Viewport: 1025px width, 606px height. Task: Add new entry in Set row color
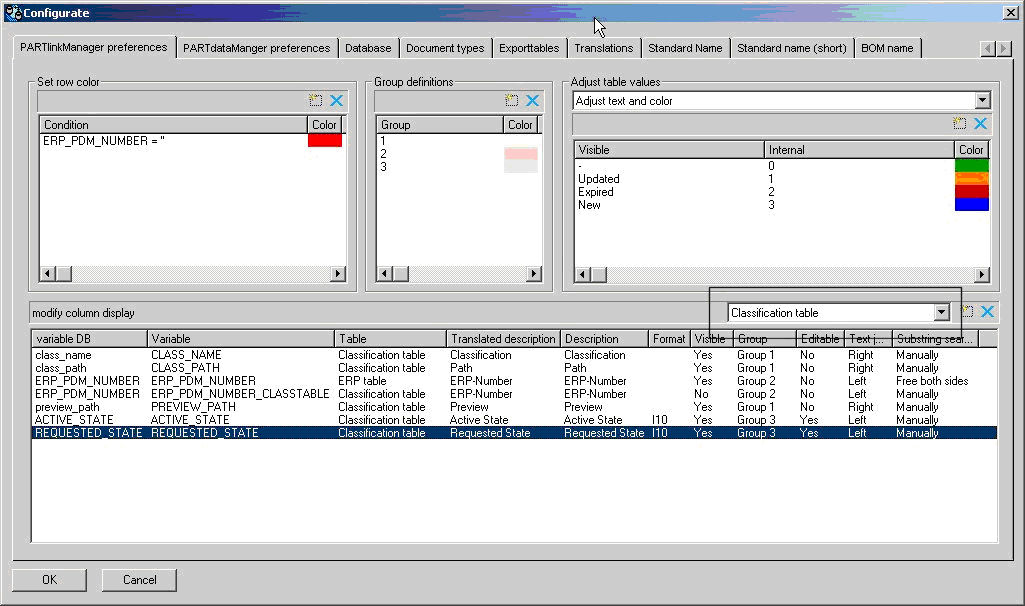(316, 101)
